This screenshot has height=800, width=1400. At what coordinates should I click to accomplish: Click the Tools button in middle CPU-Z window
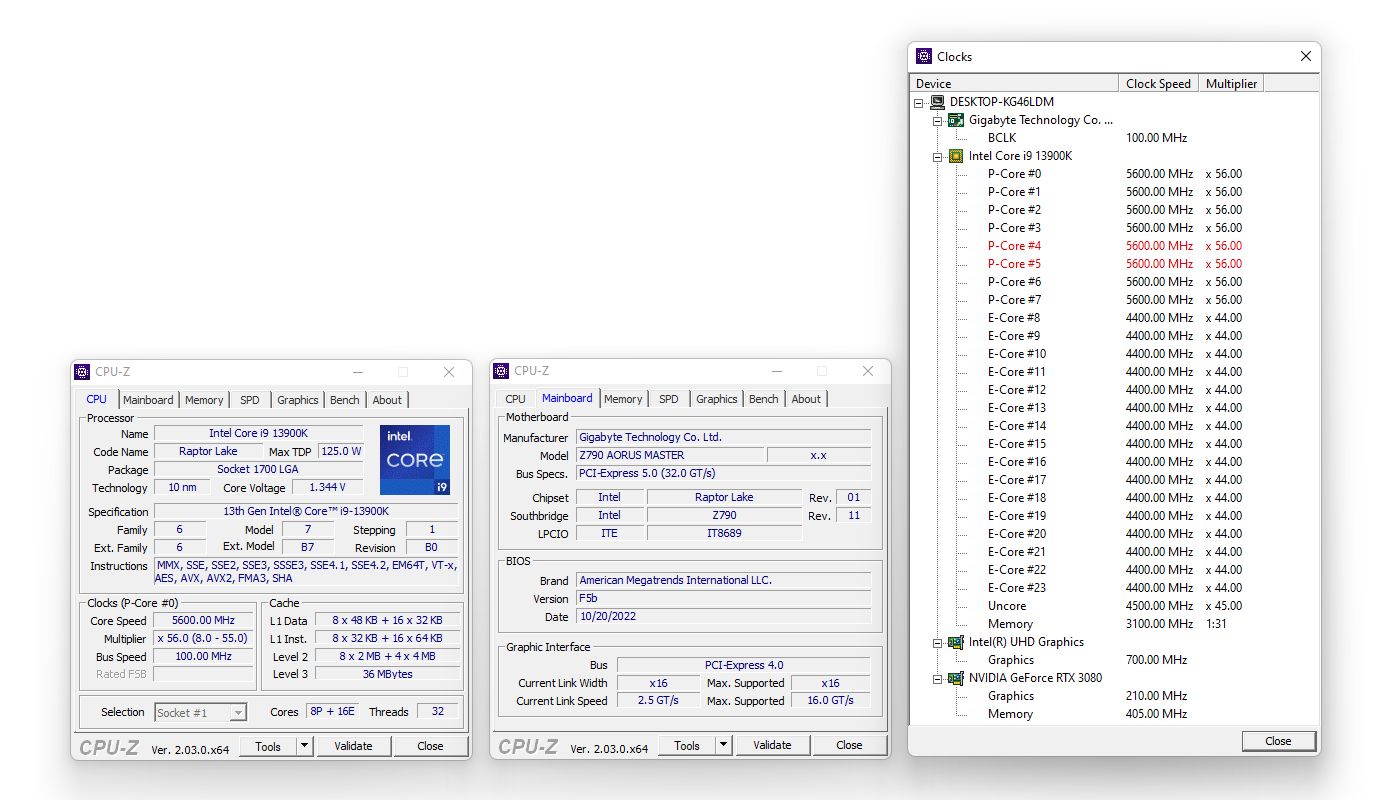click(687, 745)
